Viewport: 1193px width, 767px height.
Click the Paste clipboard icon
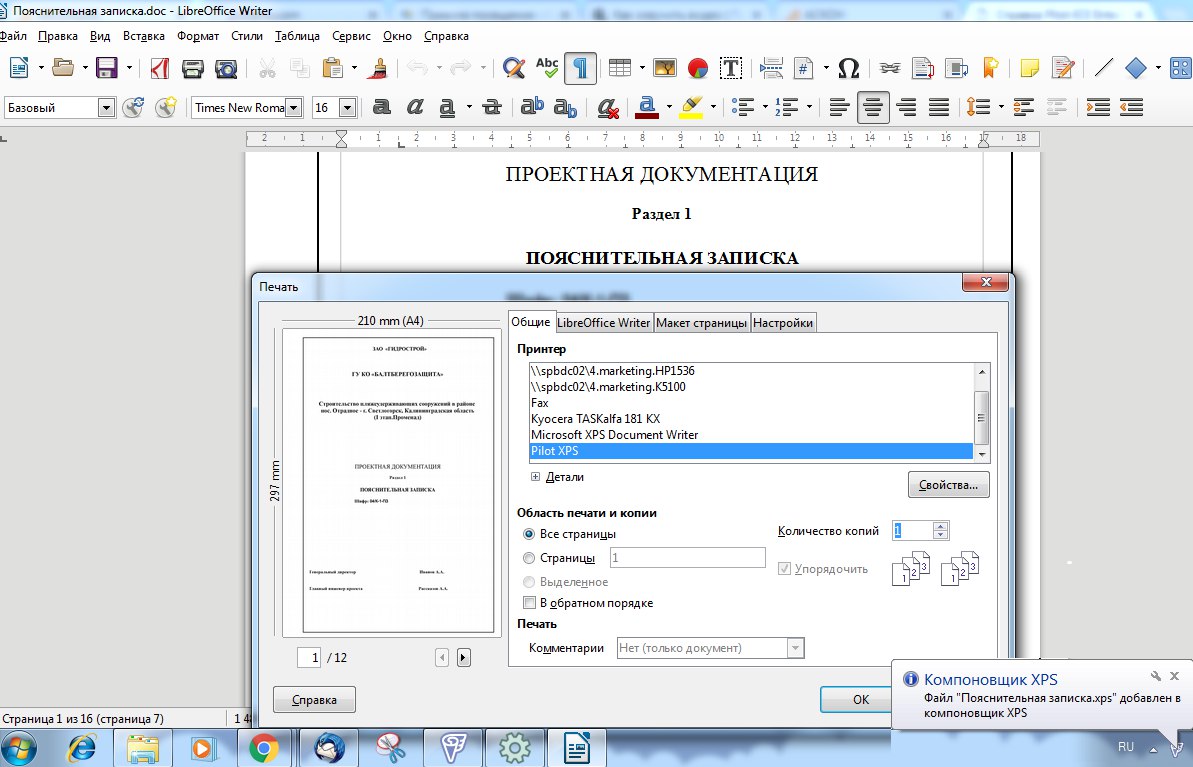(x=332, y=68)
